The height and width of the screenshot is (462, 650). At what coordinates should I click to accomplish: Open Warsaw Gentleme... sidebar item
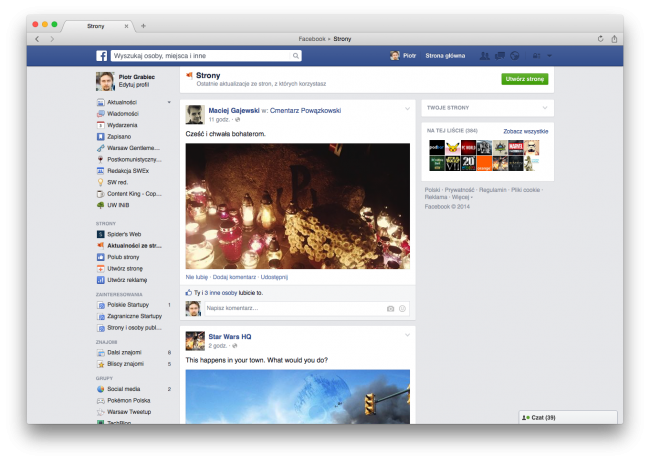[133, 148]
